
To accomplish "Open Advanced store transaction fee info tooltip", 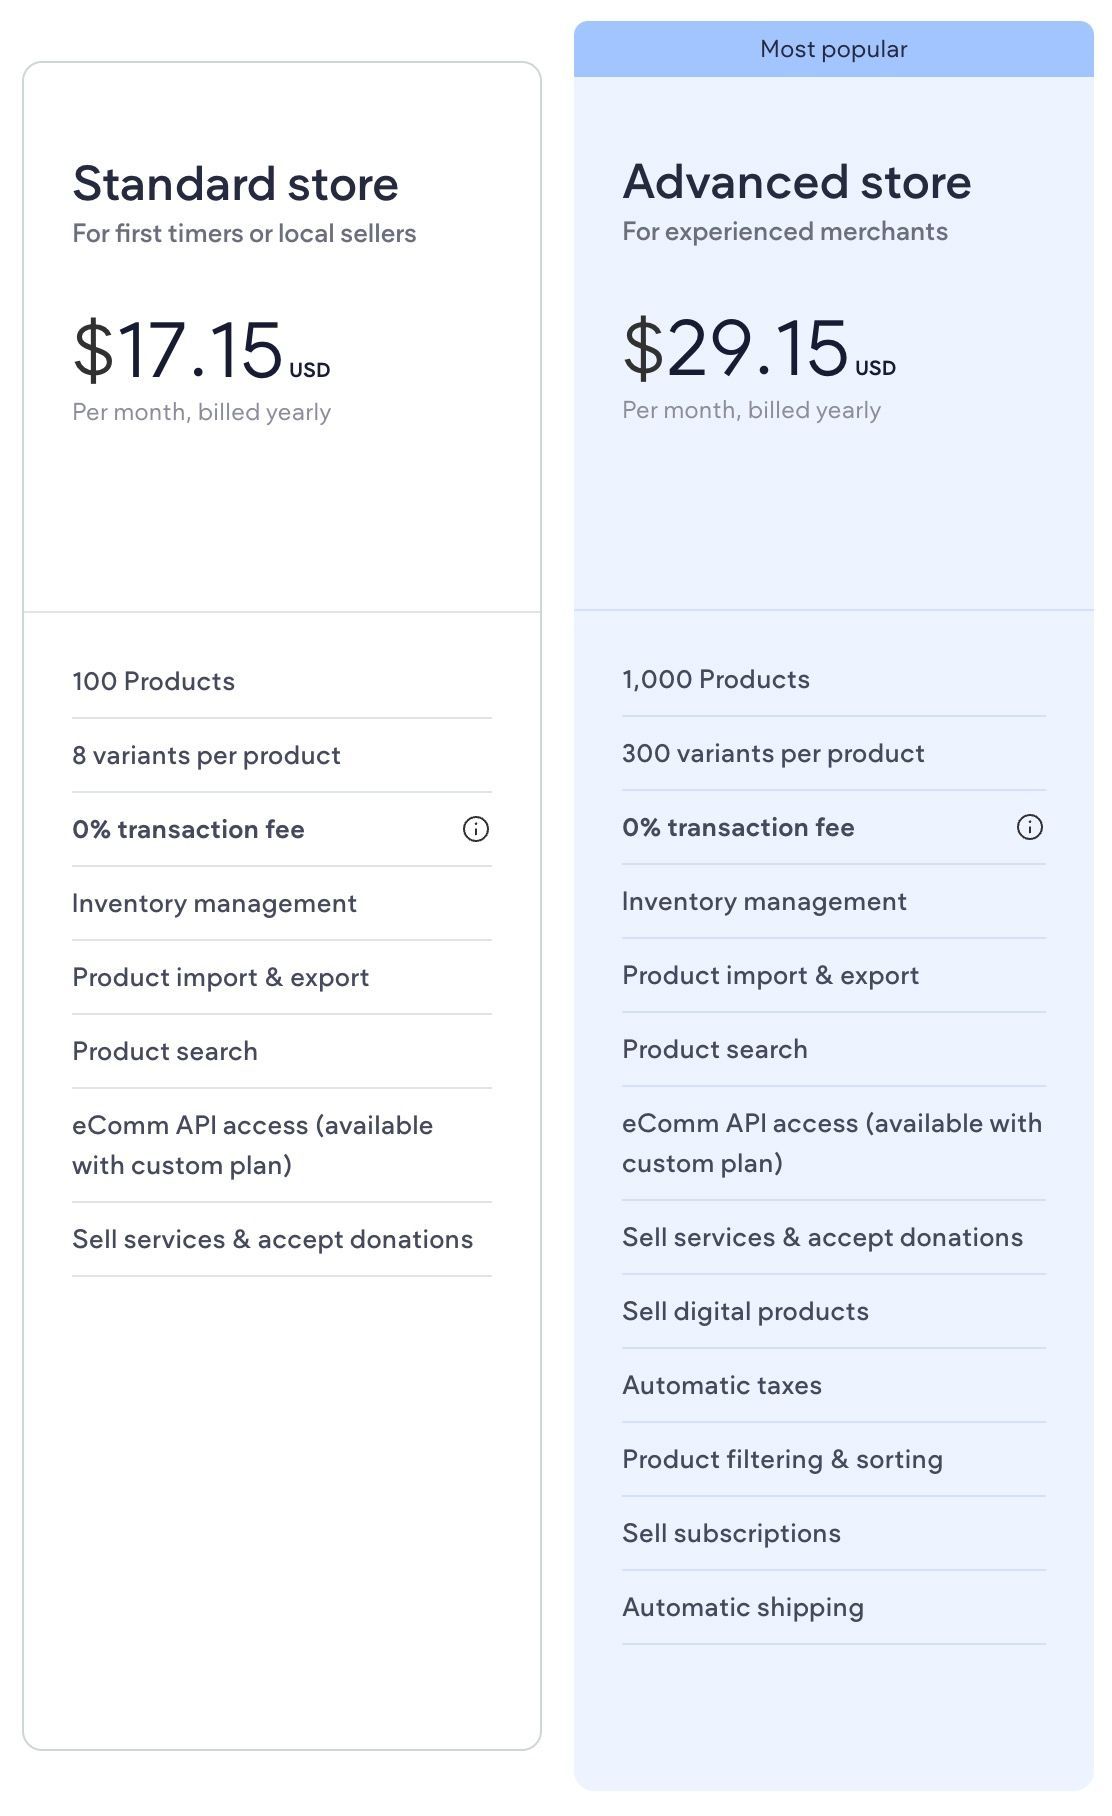I will 1031,827.
